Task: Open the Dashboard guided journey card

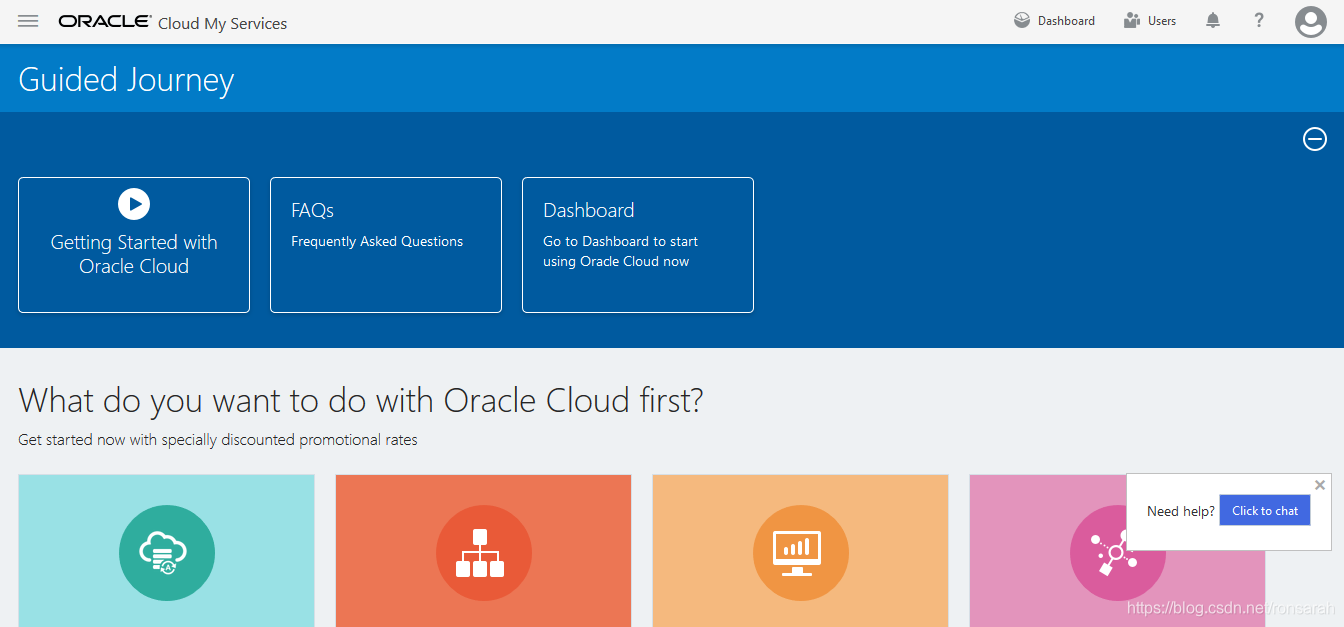Action: pos(638,245)
